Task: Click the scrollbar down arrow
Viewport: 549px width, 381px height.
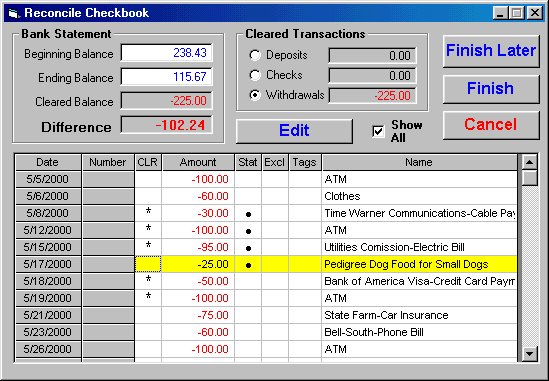Action: coord(529,354)
